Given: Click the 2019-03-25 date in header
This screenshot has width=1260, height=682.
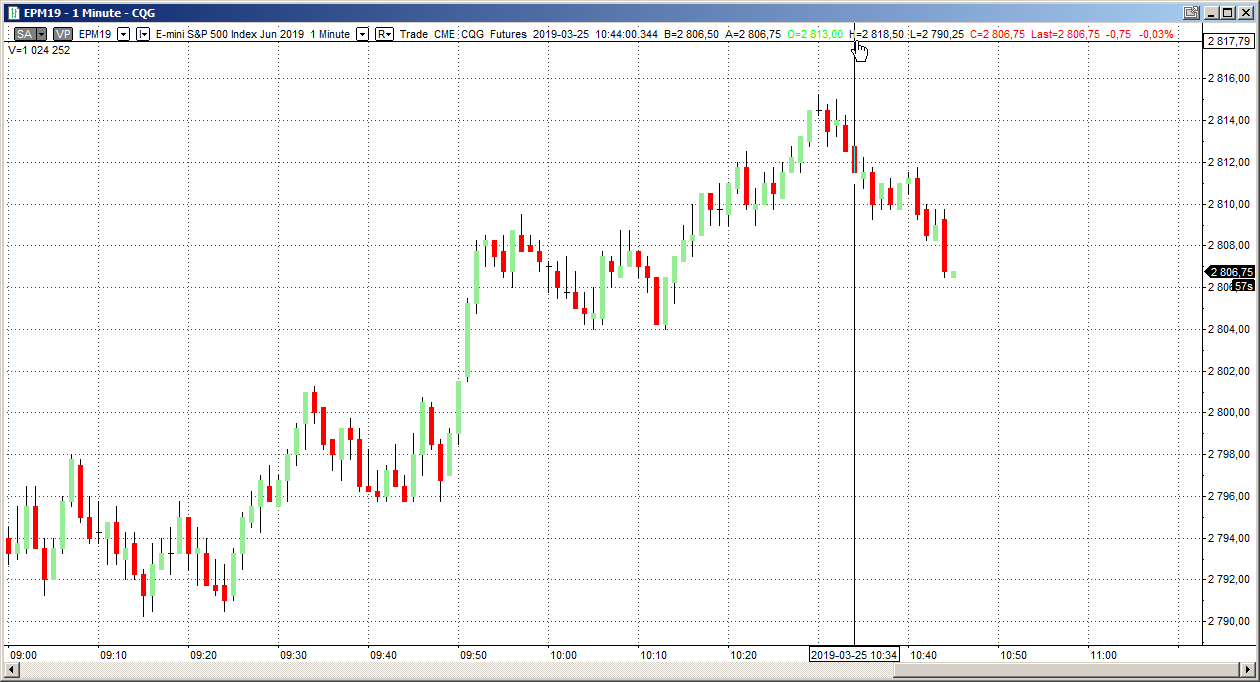Looking at the screenshot, I should point(561,34).
